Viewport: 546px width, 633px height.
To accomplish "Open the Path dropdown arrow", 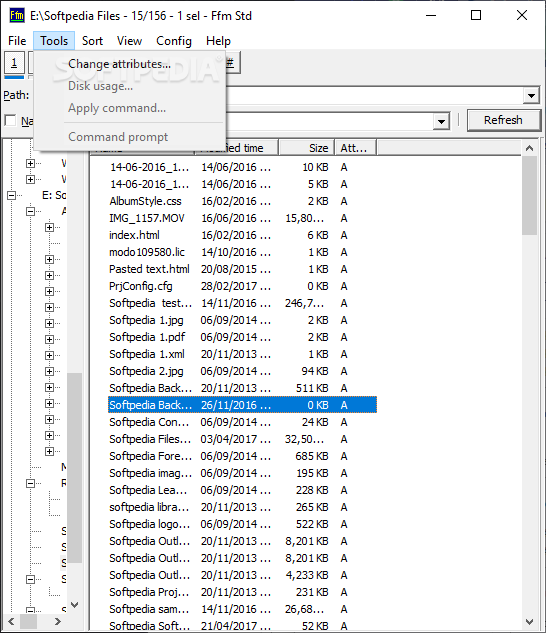I will [x=531, y=96].
